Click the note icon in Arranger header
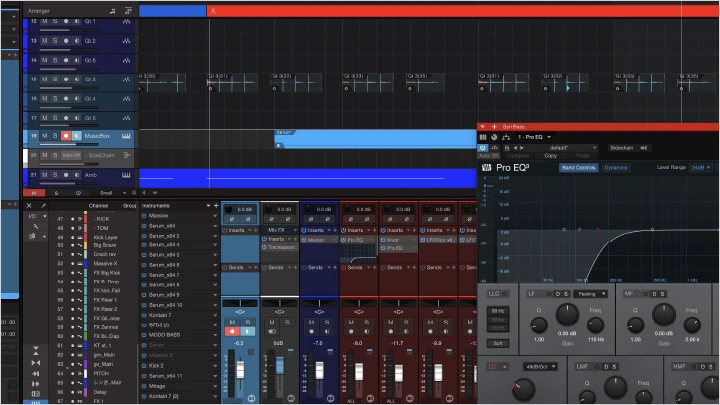Image resolution: width=720 pixels, height=405 pixels. pos(112,11)
